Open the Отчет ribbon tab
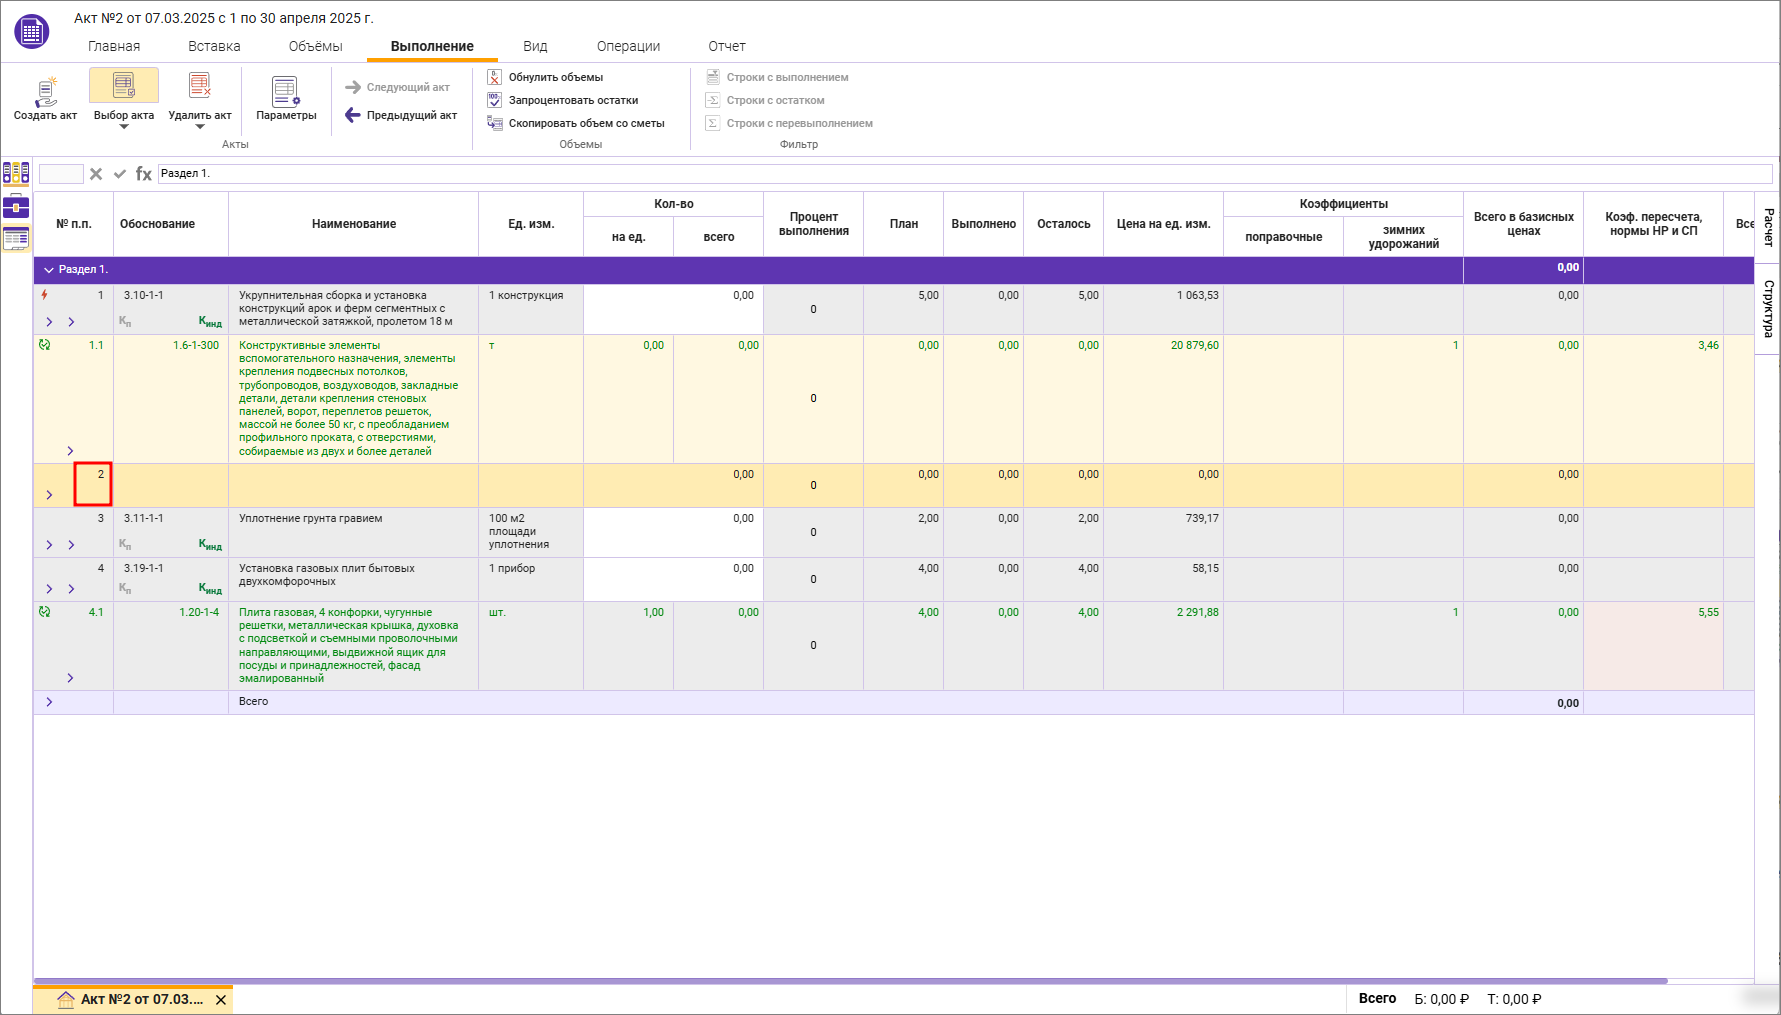The width and height of the screenshot is (1781, 1015). 726,46
